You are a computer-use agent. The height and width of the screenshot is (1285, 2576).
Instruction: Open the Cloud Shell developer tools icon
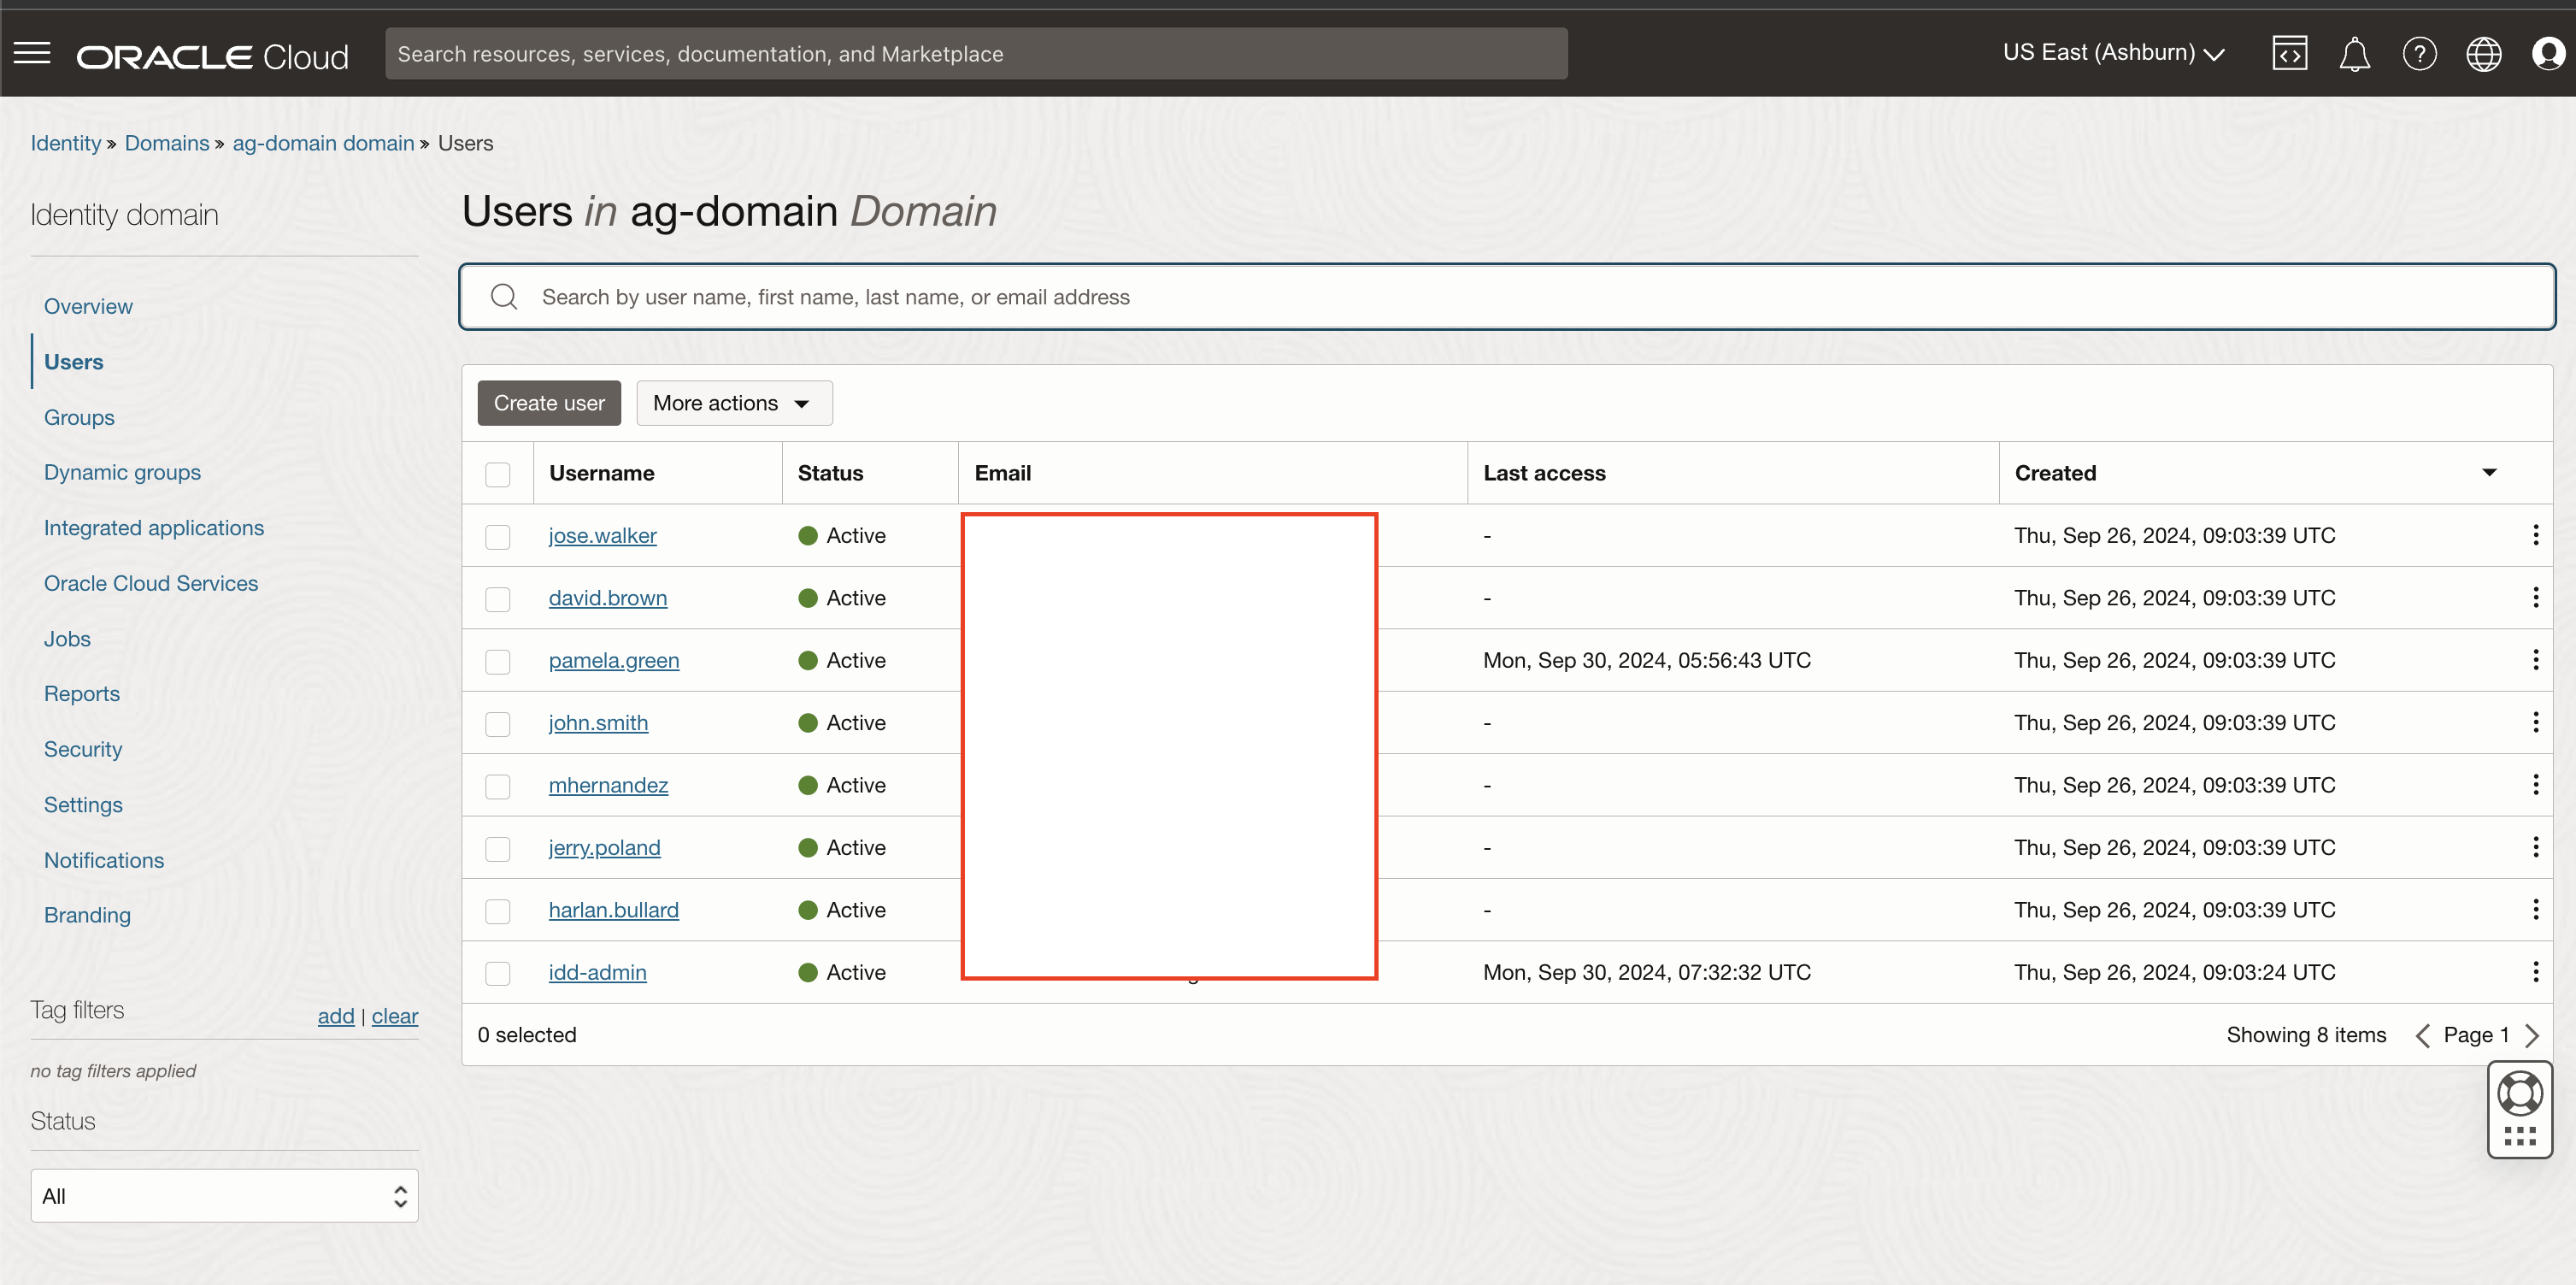pyautogui.click(x=2290, y=53)
